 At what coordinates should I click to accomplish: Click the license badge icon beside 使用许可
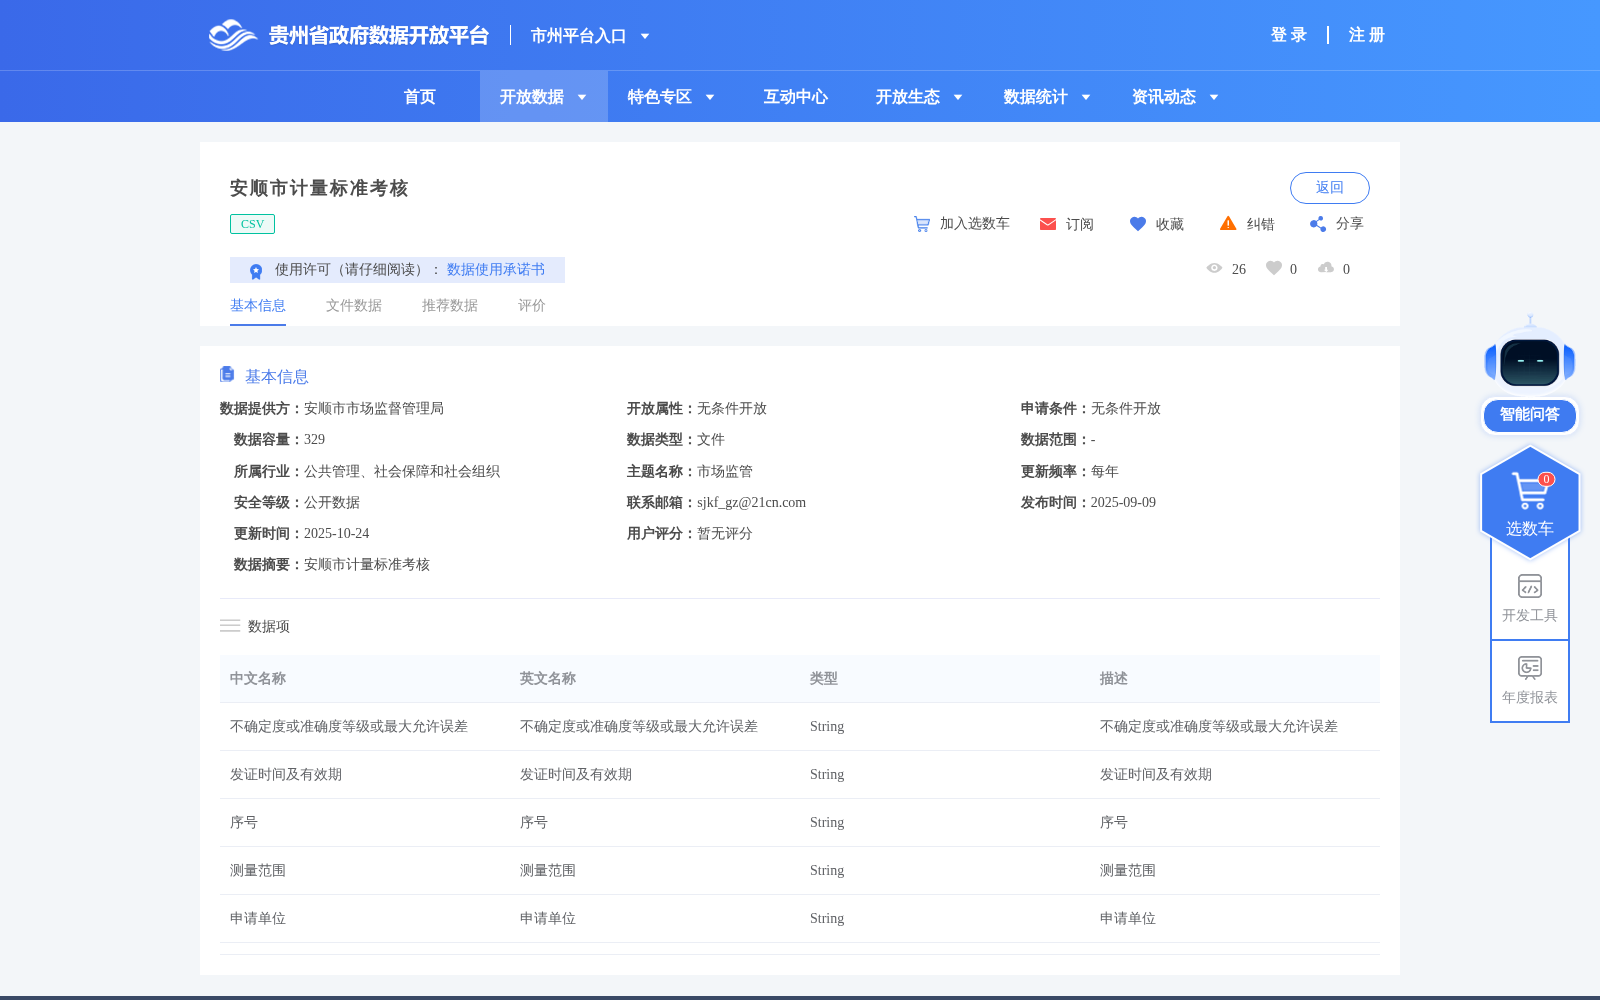click(256, 270)
